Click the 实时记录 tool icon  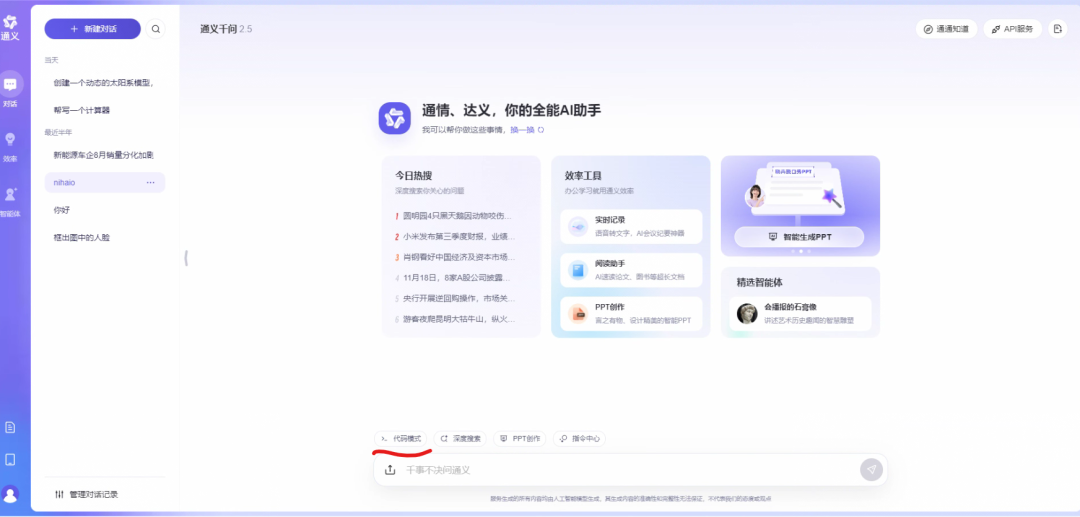(578, 226)
